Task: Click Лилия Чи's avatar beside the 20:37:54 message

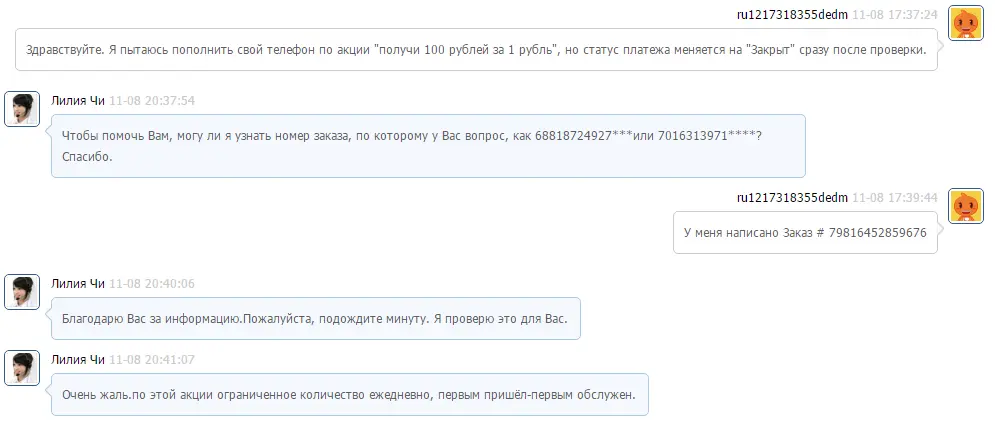Action: (x=22, y=109)
